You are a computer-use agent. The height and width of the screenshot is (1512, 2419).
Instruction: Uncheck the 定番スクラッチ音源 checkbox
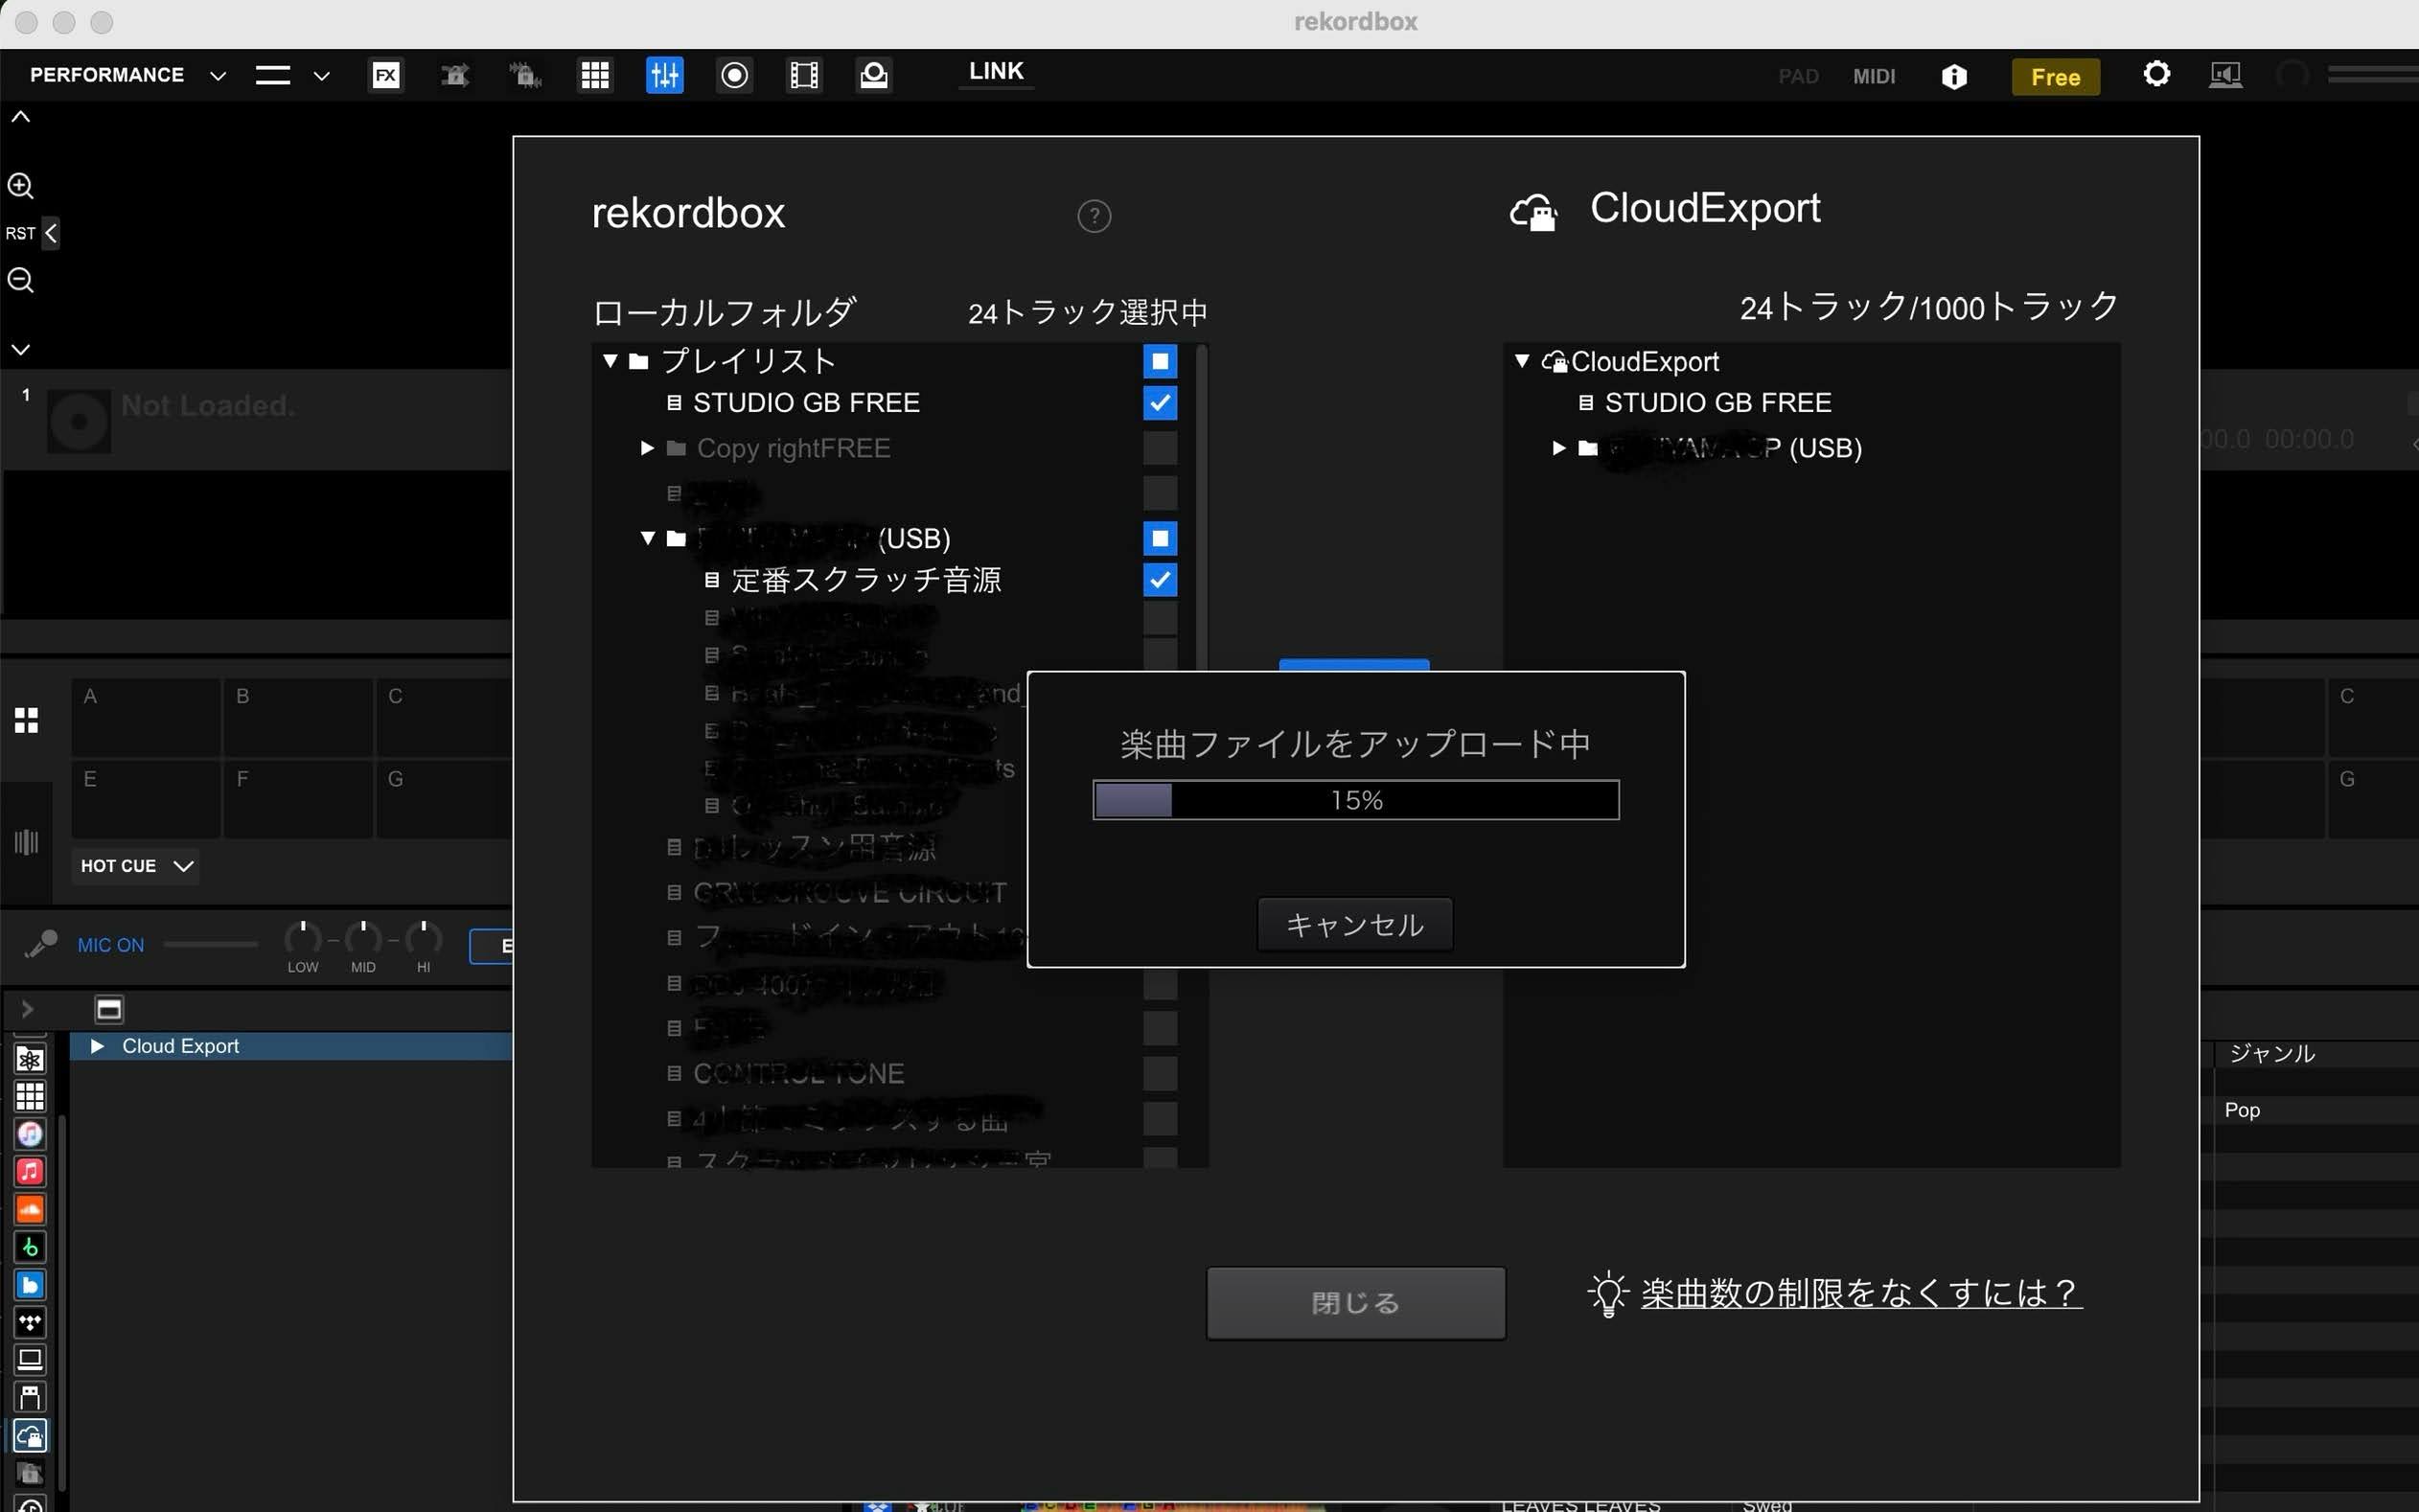(x=1160, y=580)
